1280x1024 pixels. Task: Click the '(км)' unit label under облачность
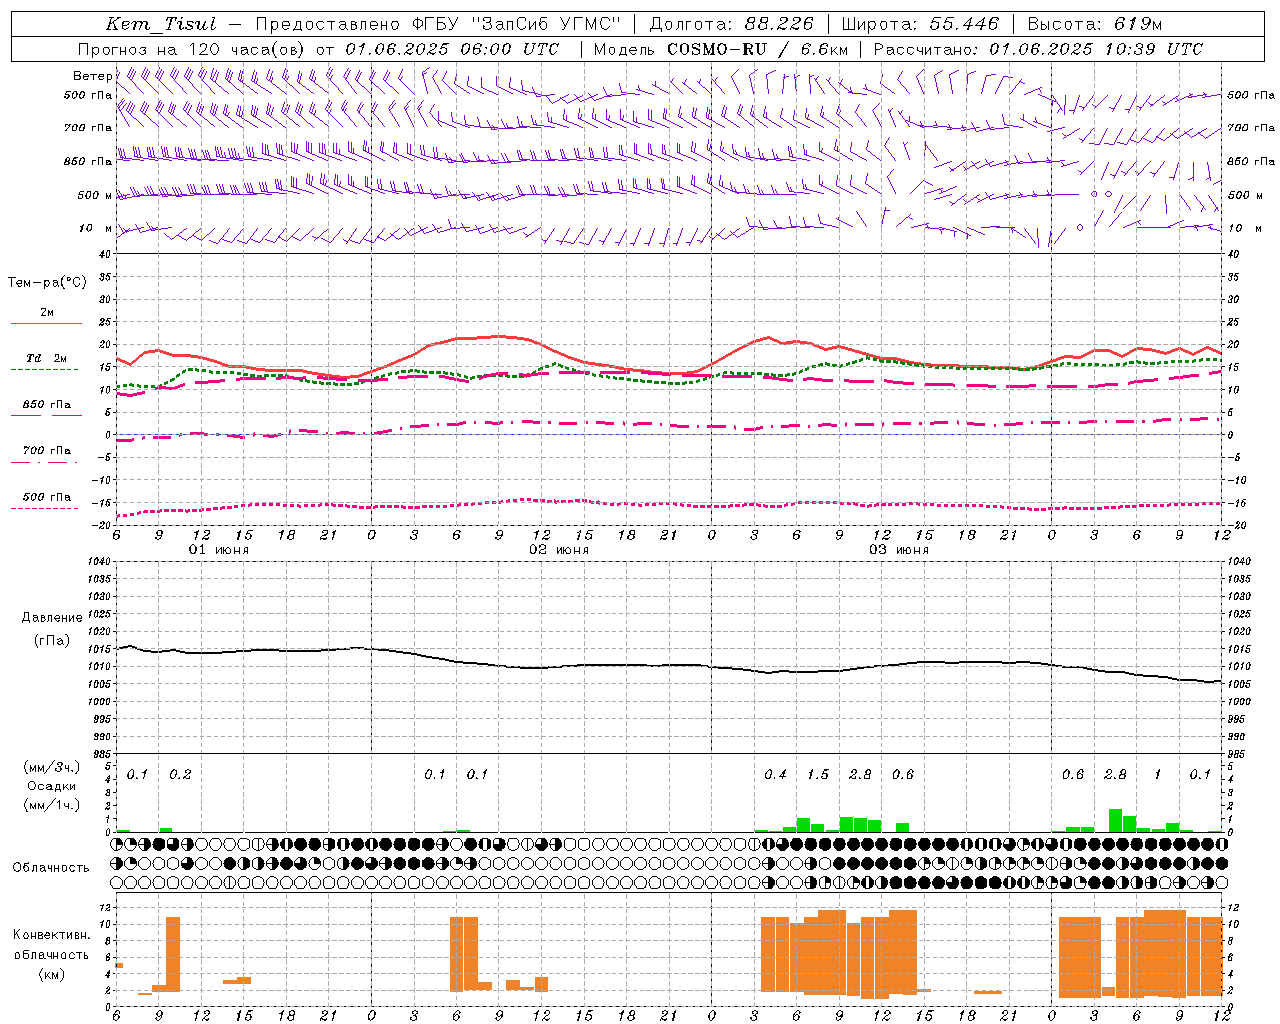pyautogui.click(x=52, y=974)
